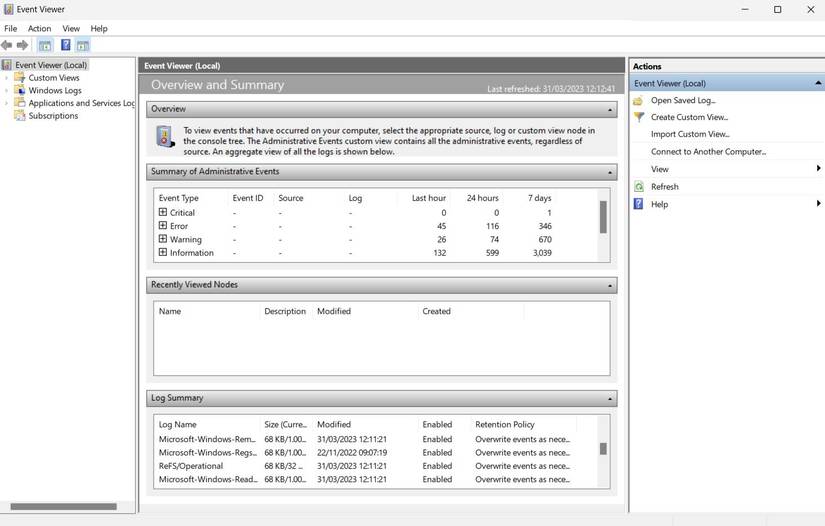This screenshot has width=825, height=526.
Task: Click the Create Custom View funnel icon
Action: [x=639, y=117]
